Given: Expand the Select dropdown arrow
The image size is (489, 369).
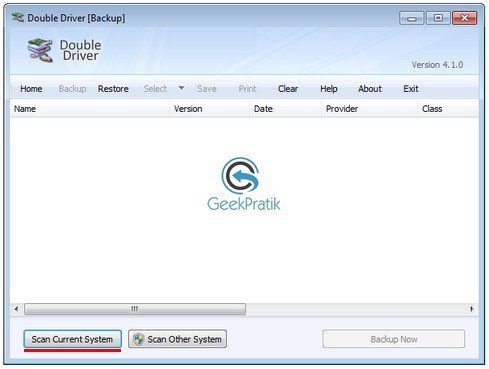Looking at the screenshot, I should [181, 88].
